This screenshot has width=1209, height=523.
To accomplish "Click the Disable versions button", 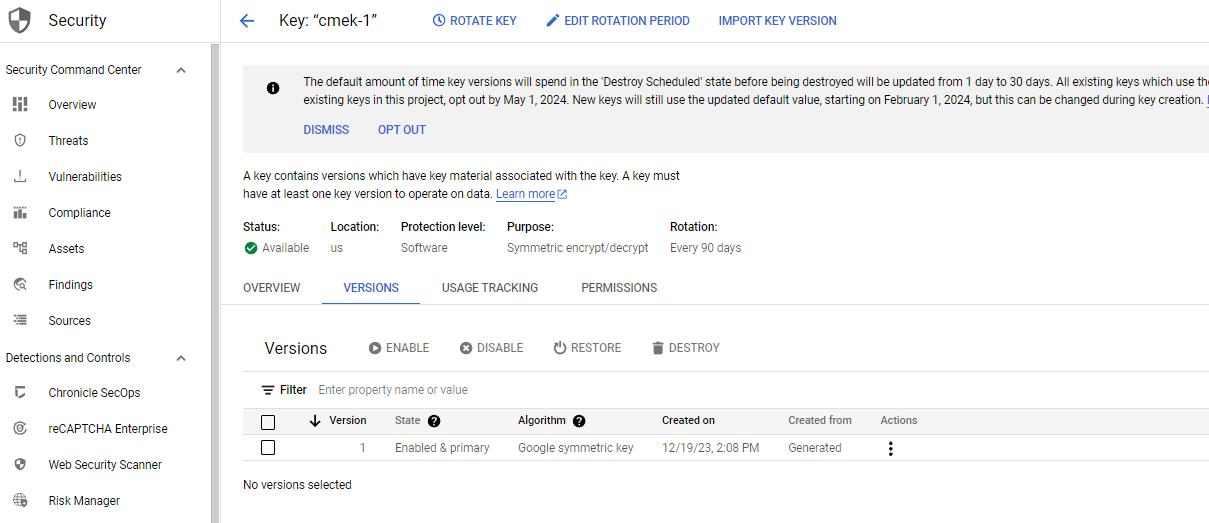I will [491, 348].
